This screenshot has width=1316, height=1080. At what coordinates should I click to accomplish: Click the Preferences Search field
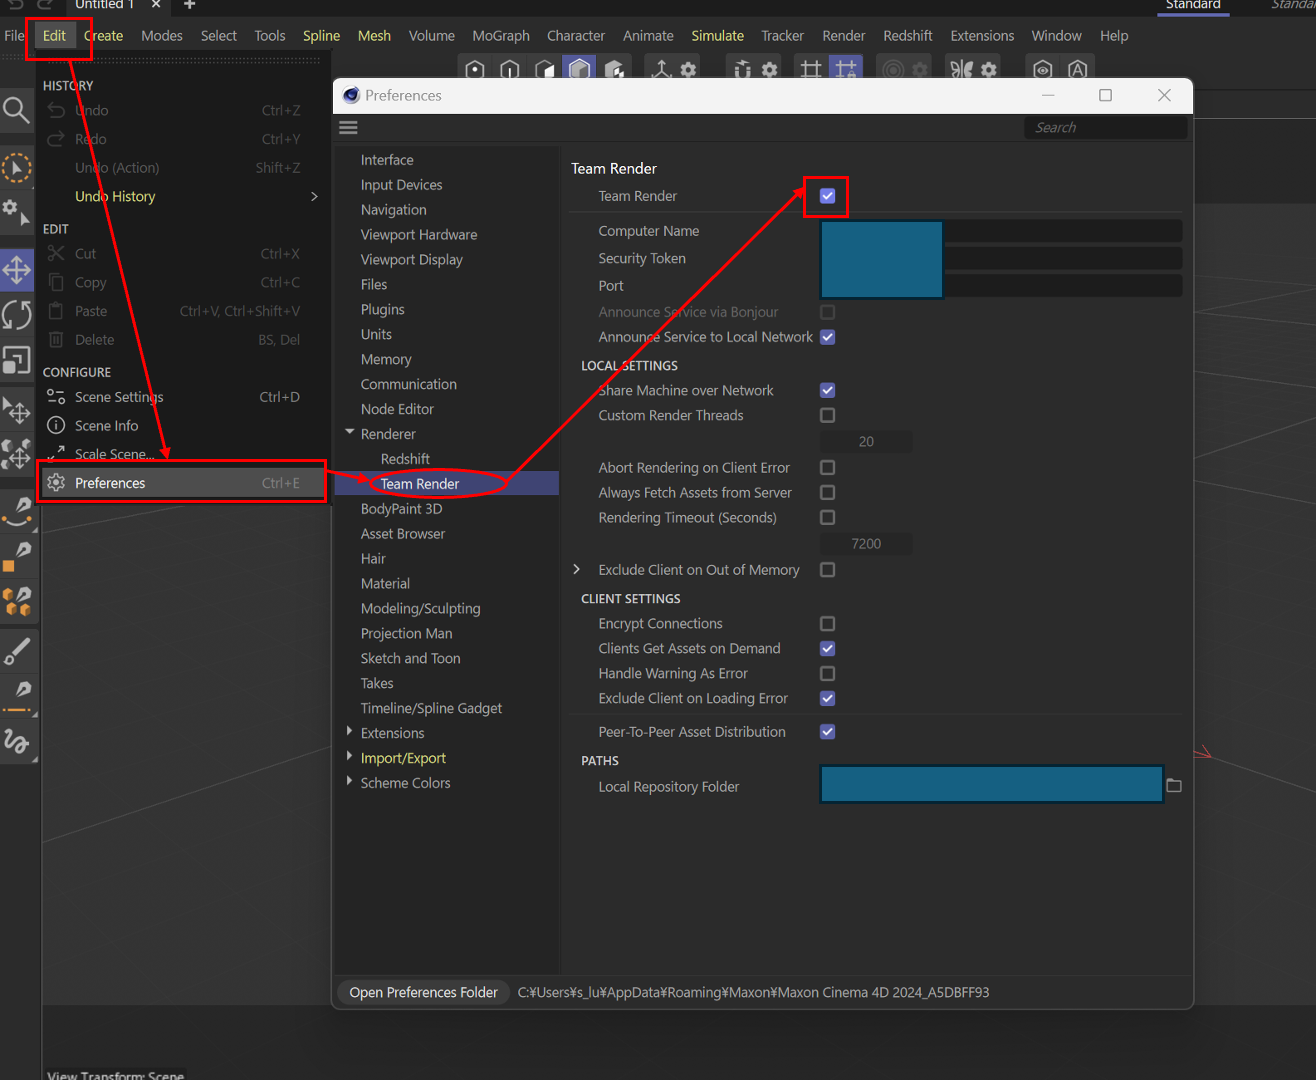pyautogui.click(x=1105, y=127)
